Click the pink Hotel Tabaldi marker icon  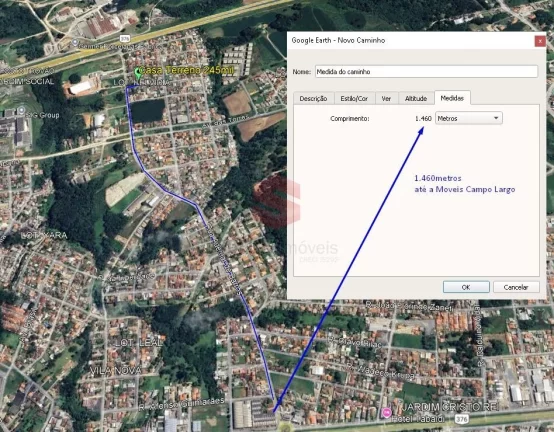click(387, 412)
